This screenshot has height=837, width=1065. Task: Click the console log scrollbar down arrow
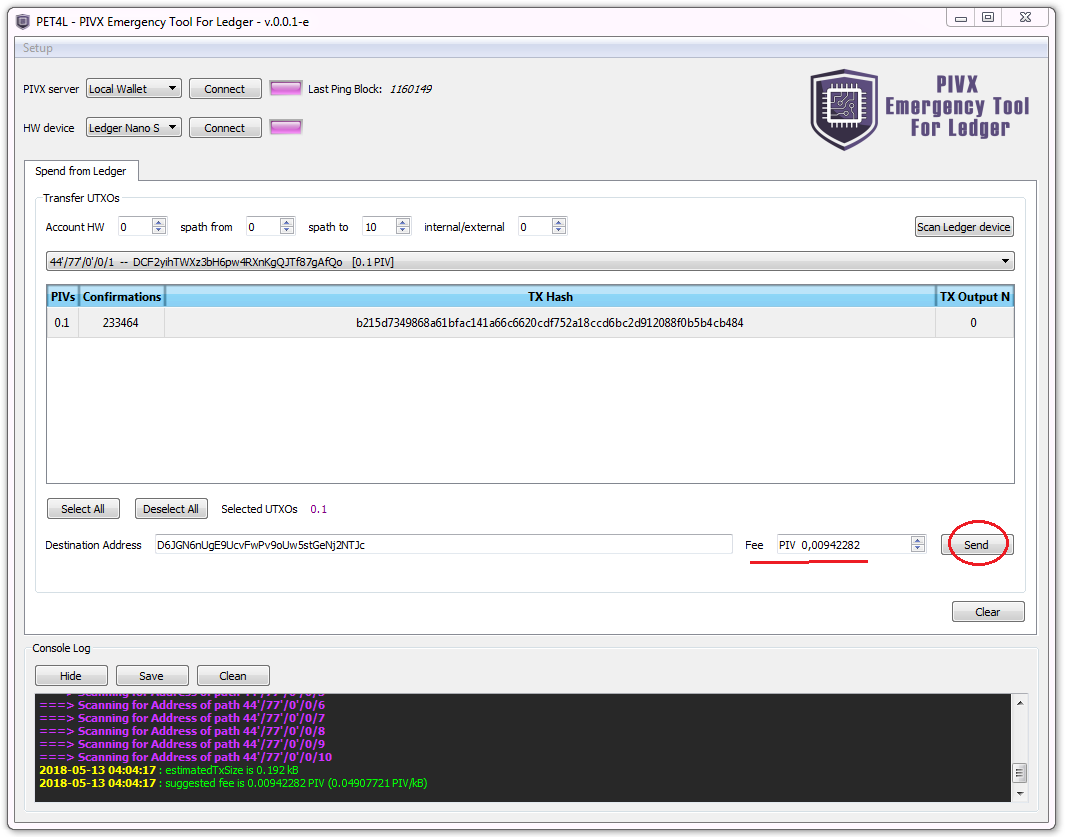pyautogui.click(x=1019, y=794)
